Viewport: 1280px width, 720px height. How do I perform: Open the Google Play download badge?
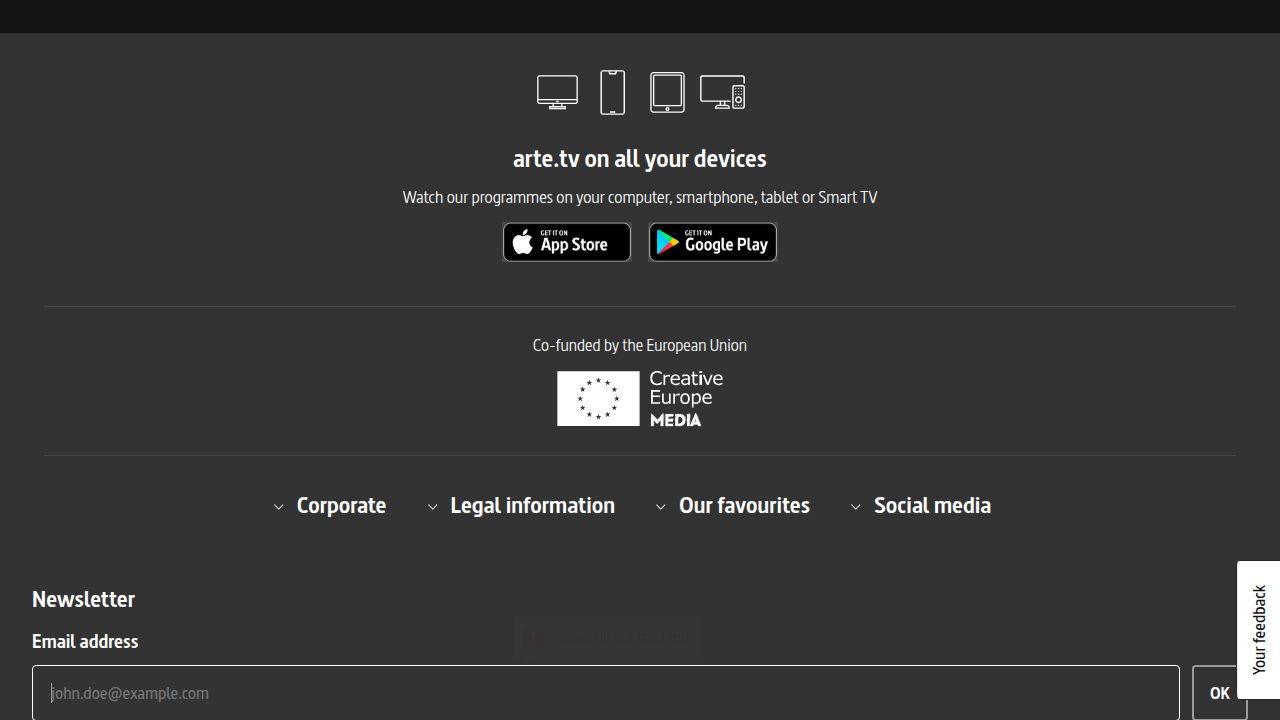713,242
